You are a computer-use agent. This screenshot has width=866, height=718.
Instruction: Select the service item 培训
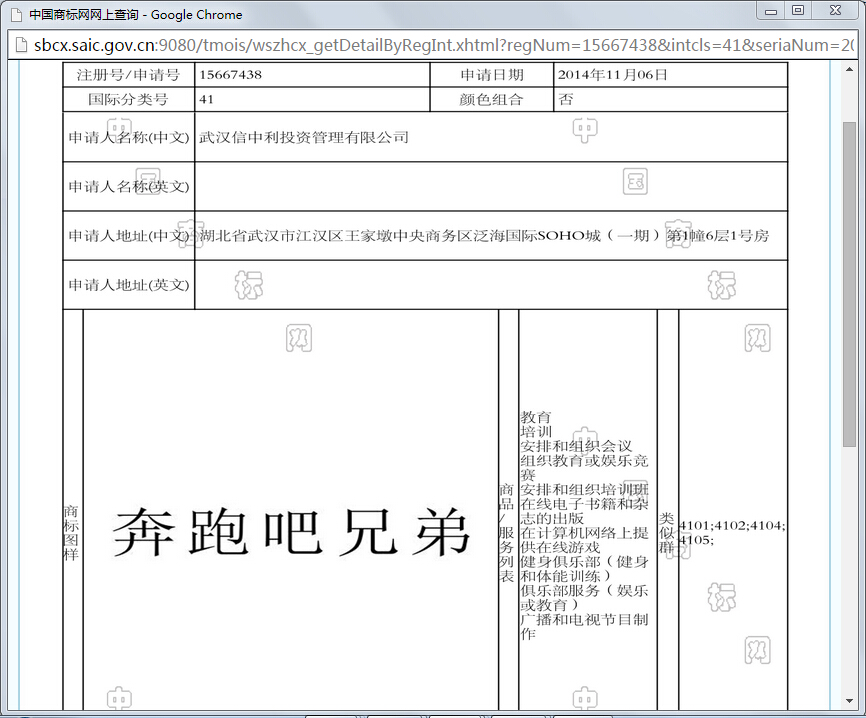(536, 431)
